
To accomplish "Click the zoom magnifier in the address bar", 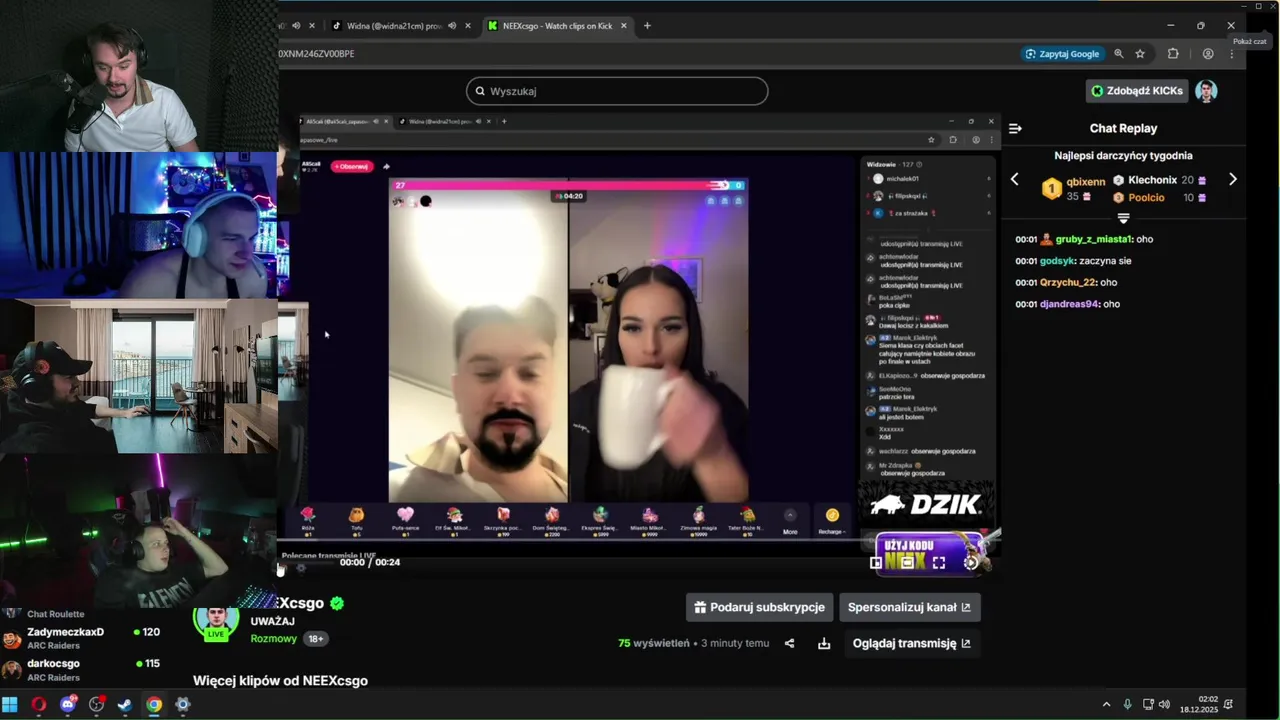I will (x=1119, y=54).
